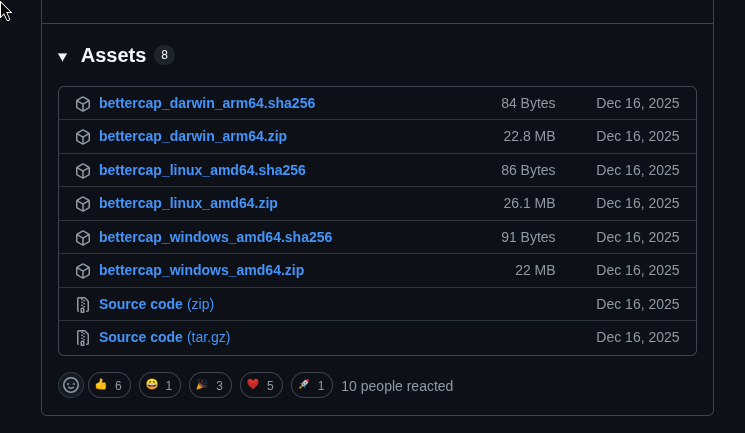Toggle the party popper reaction

[x=210, y=385]
